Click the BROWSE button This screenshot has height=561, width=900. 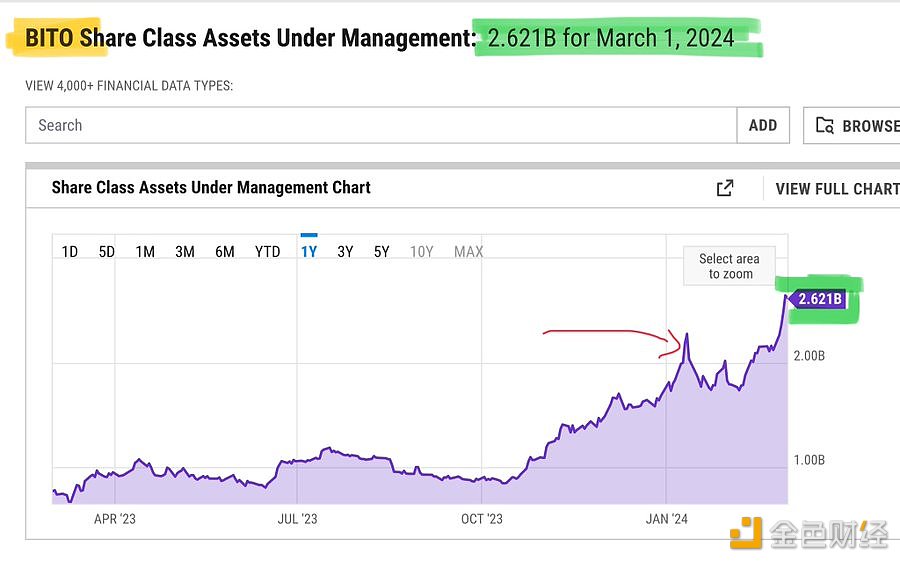(852, 125)
